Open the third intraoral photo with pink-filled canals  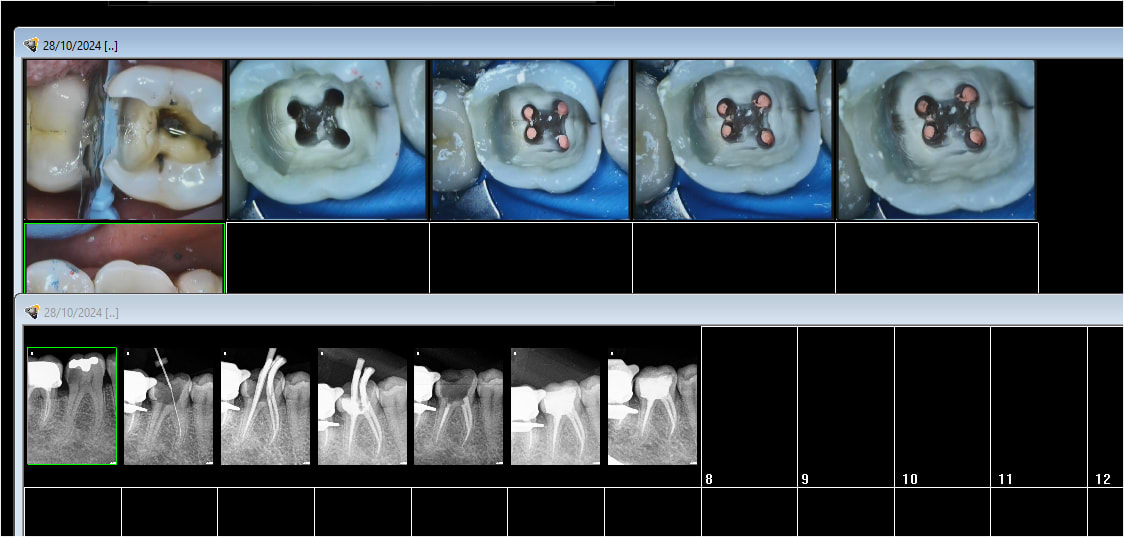[531, 139]
